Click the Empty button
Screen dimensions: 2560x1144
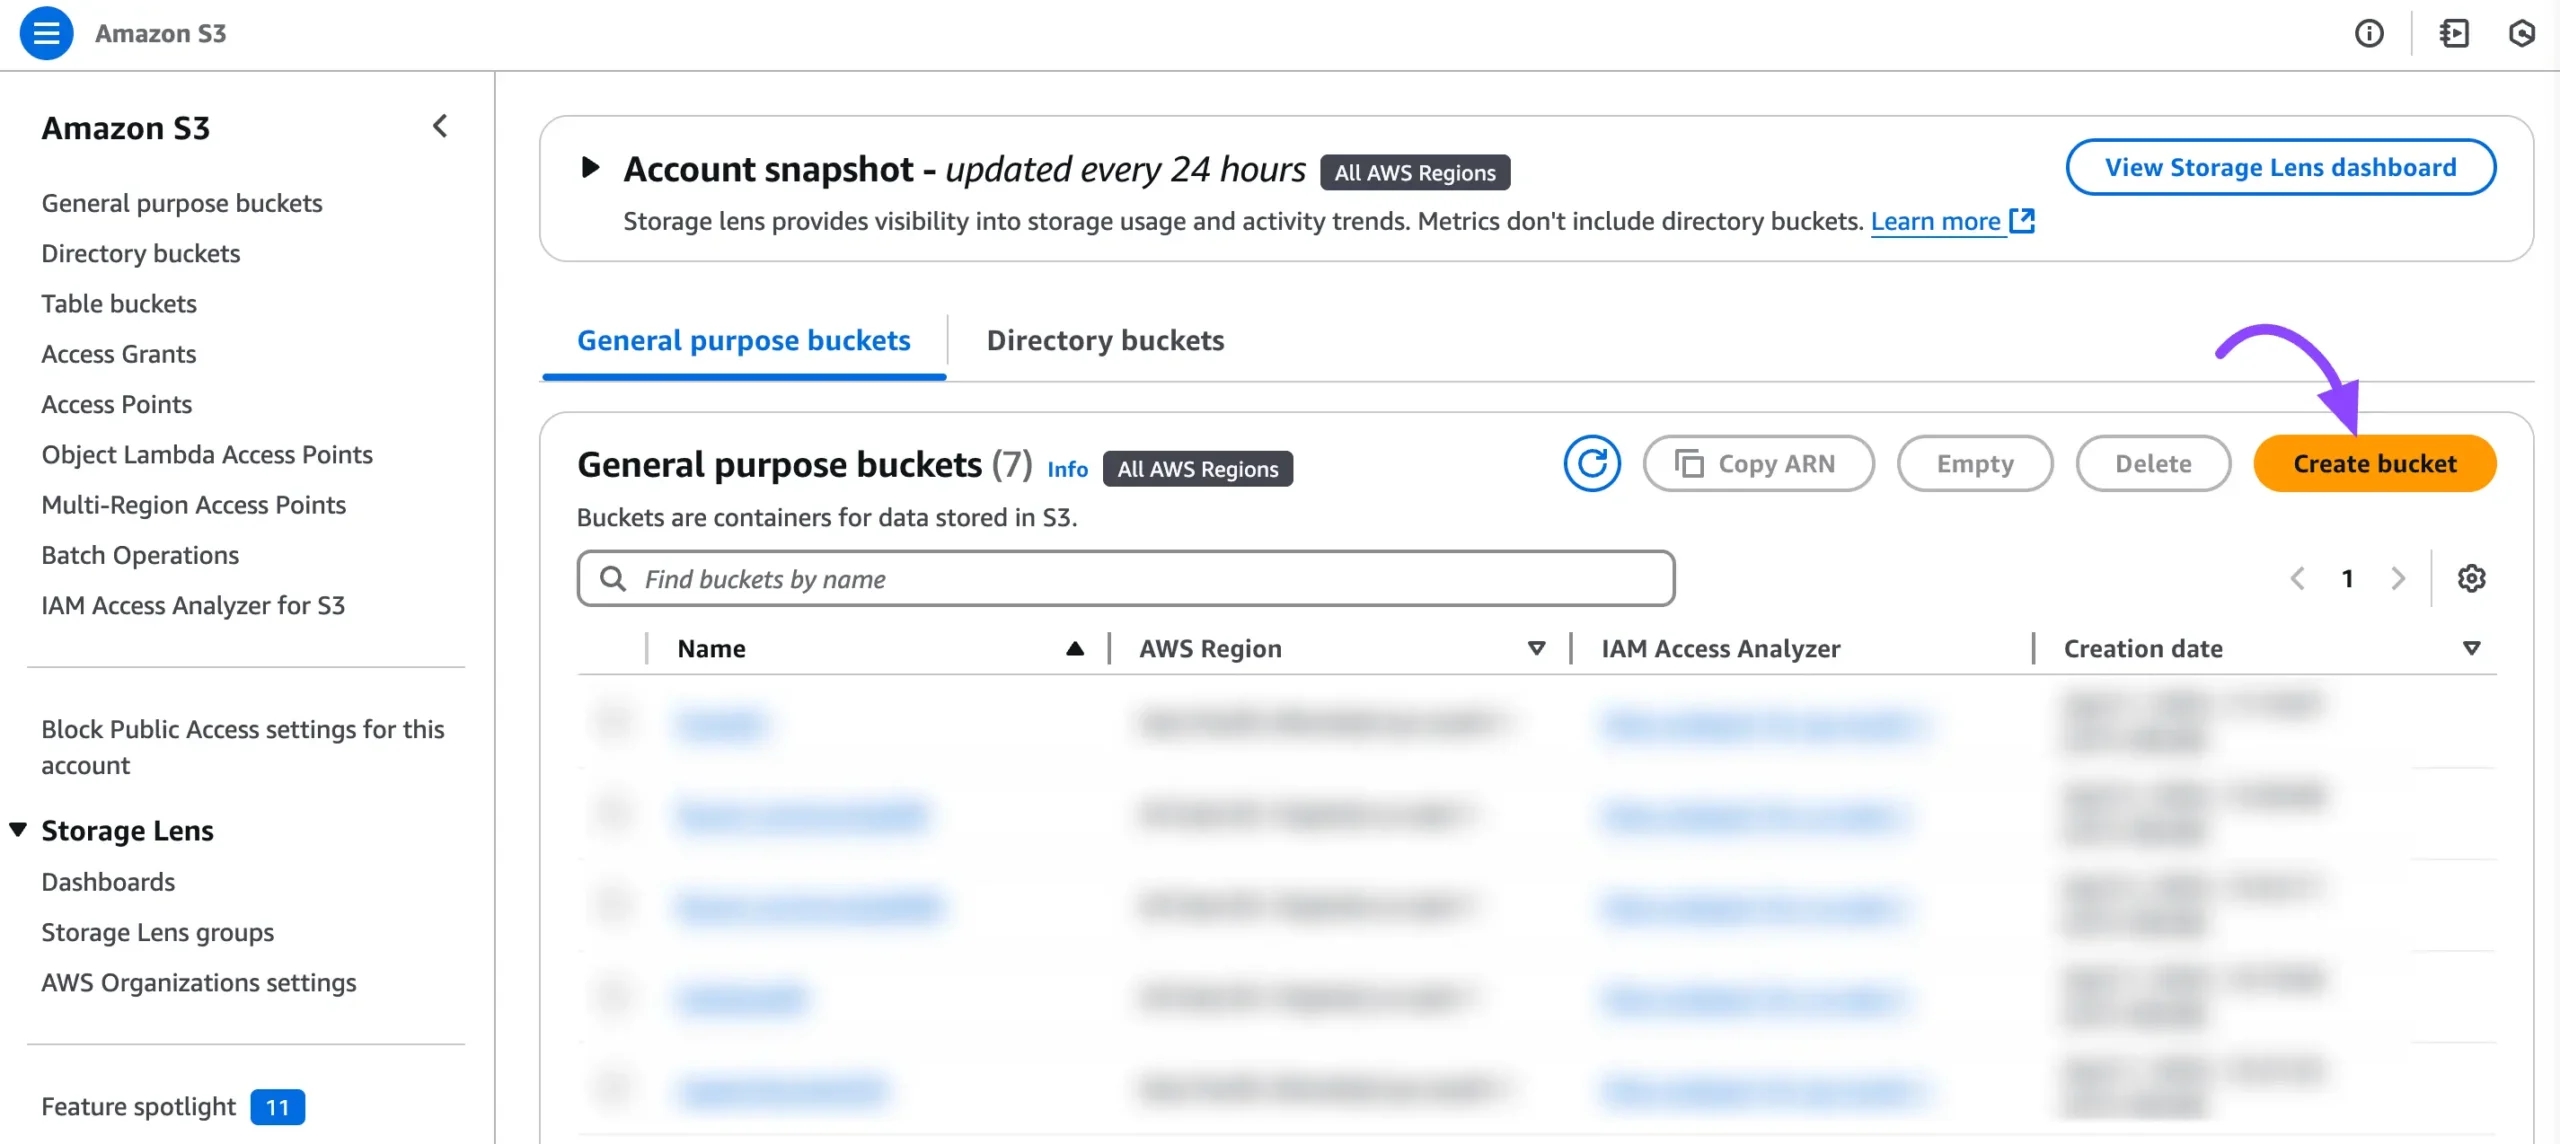[1975, 463]
